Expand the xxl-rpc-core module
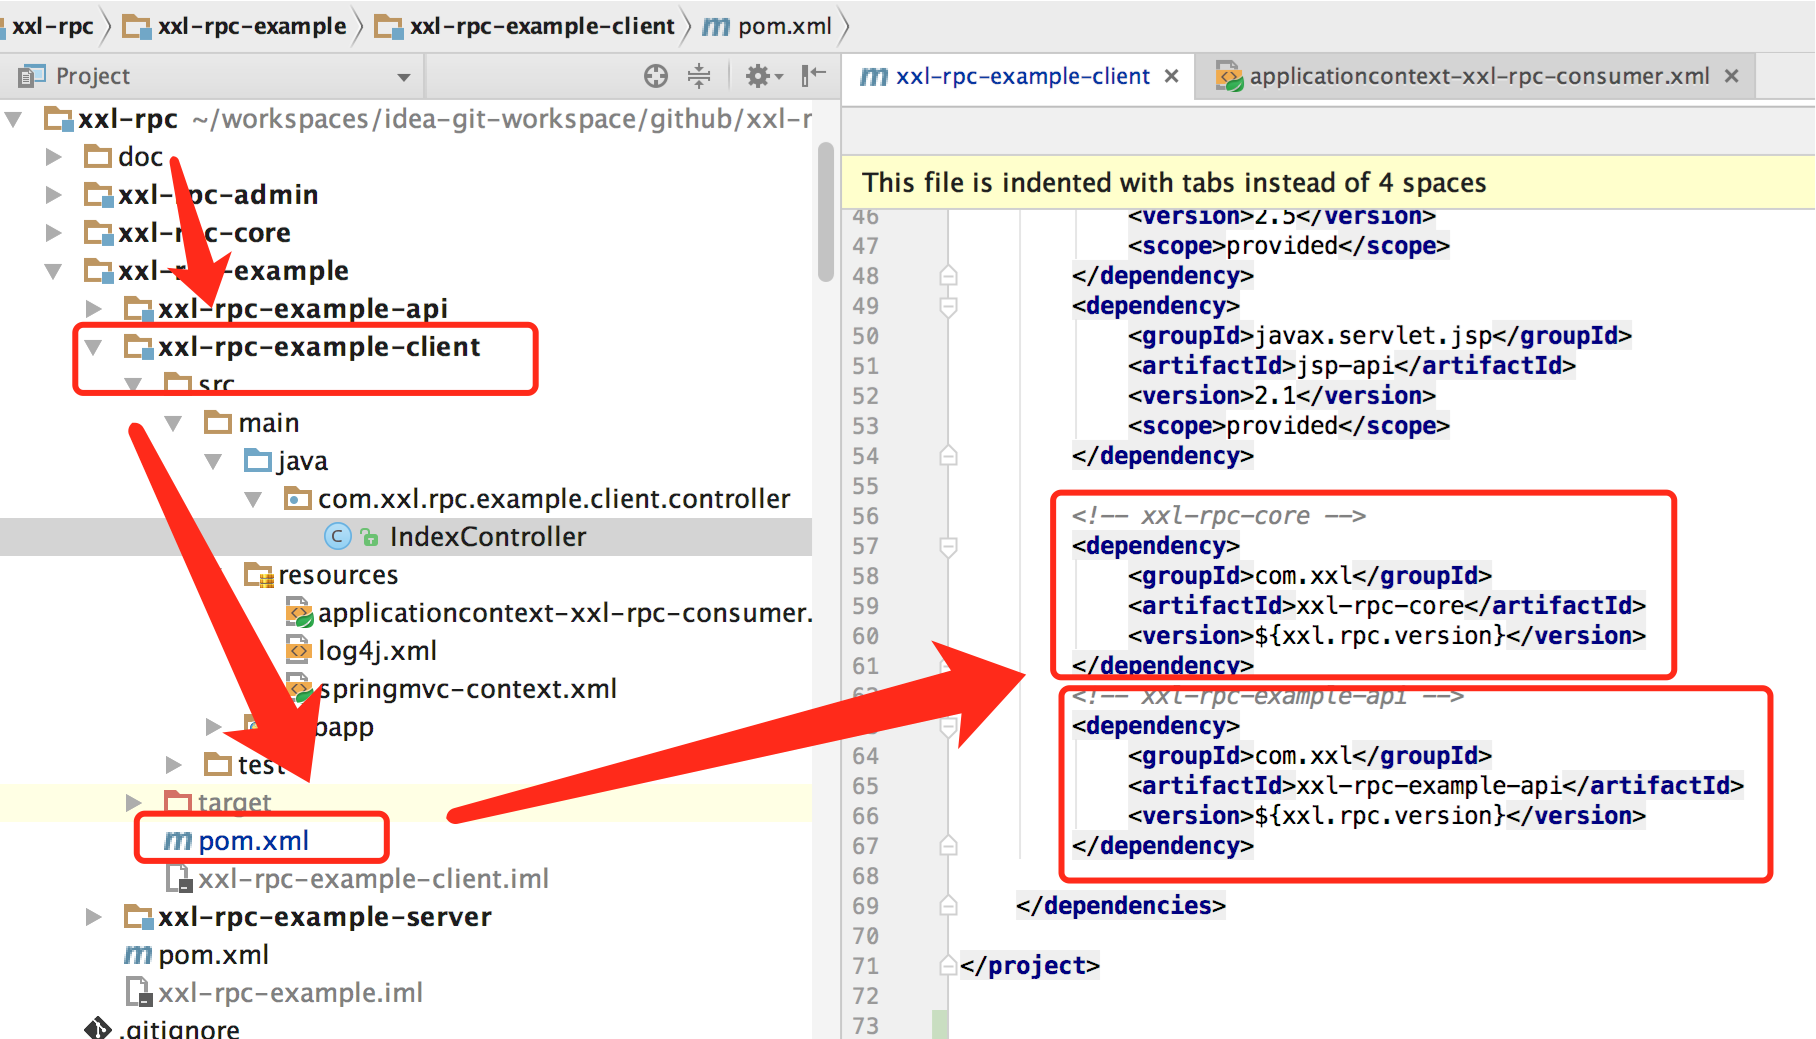1816x1039 pixels. (54, 233)
